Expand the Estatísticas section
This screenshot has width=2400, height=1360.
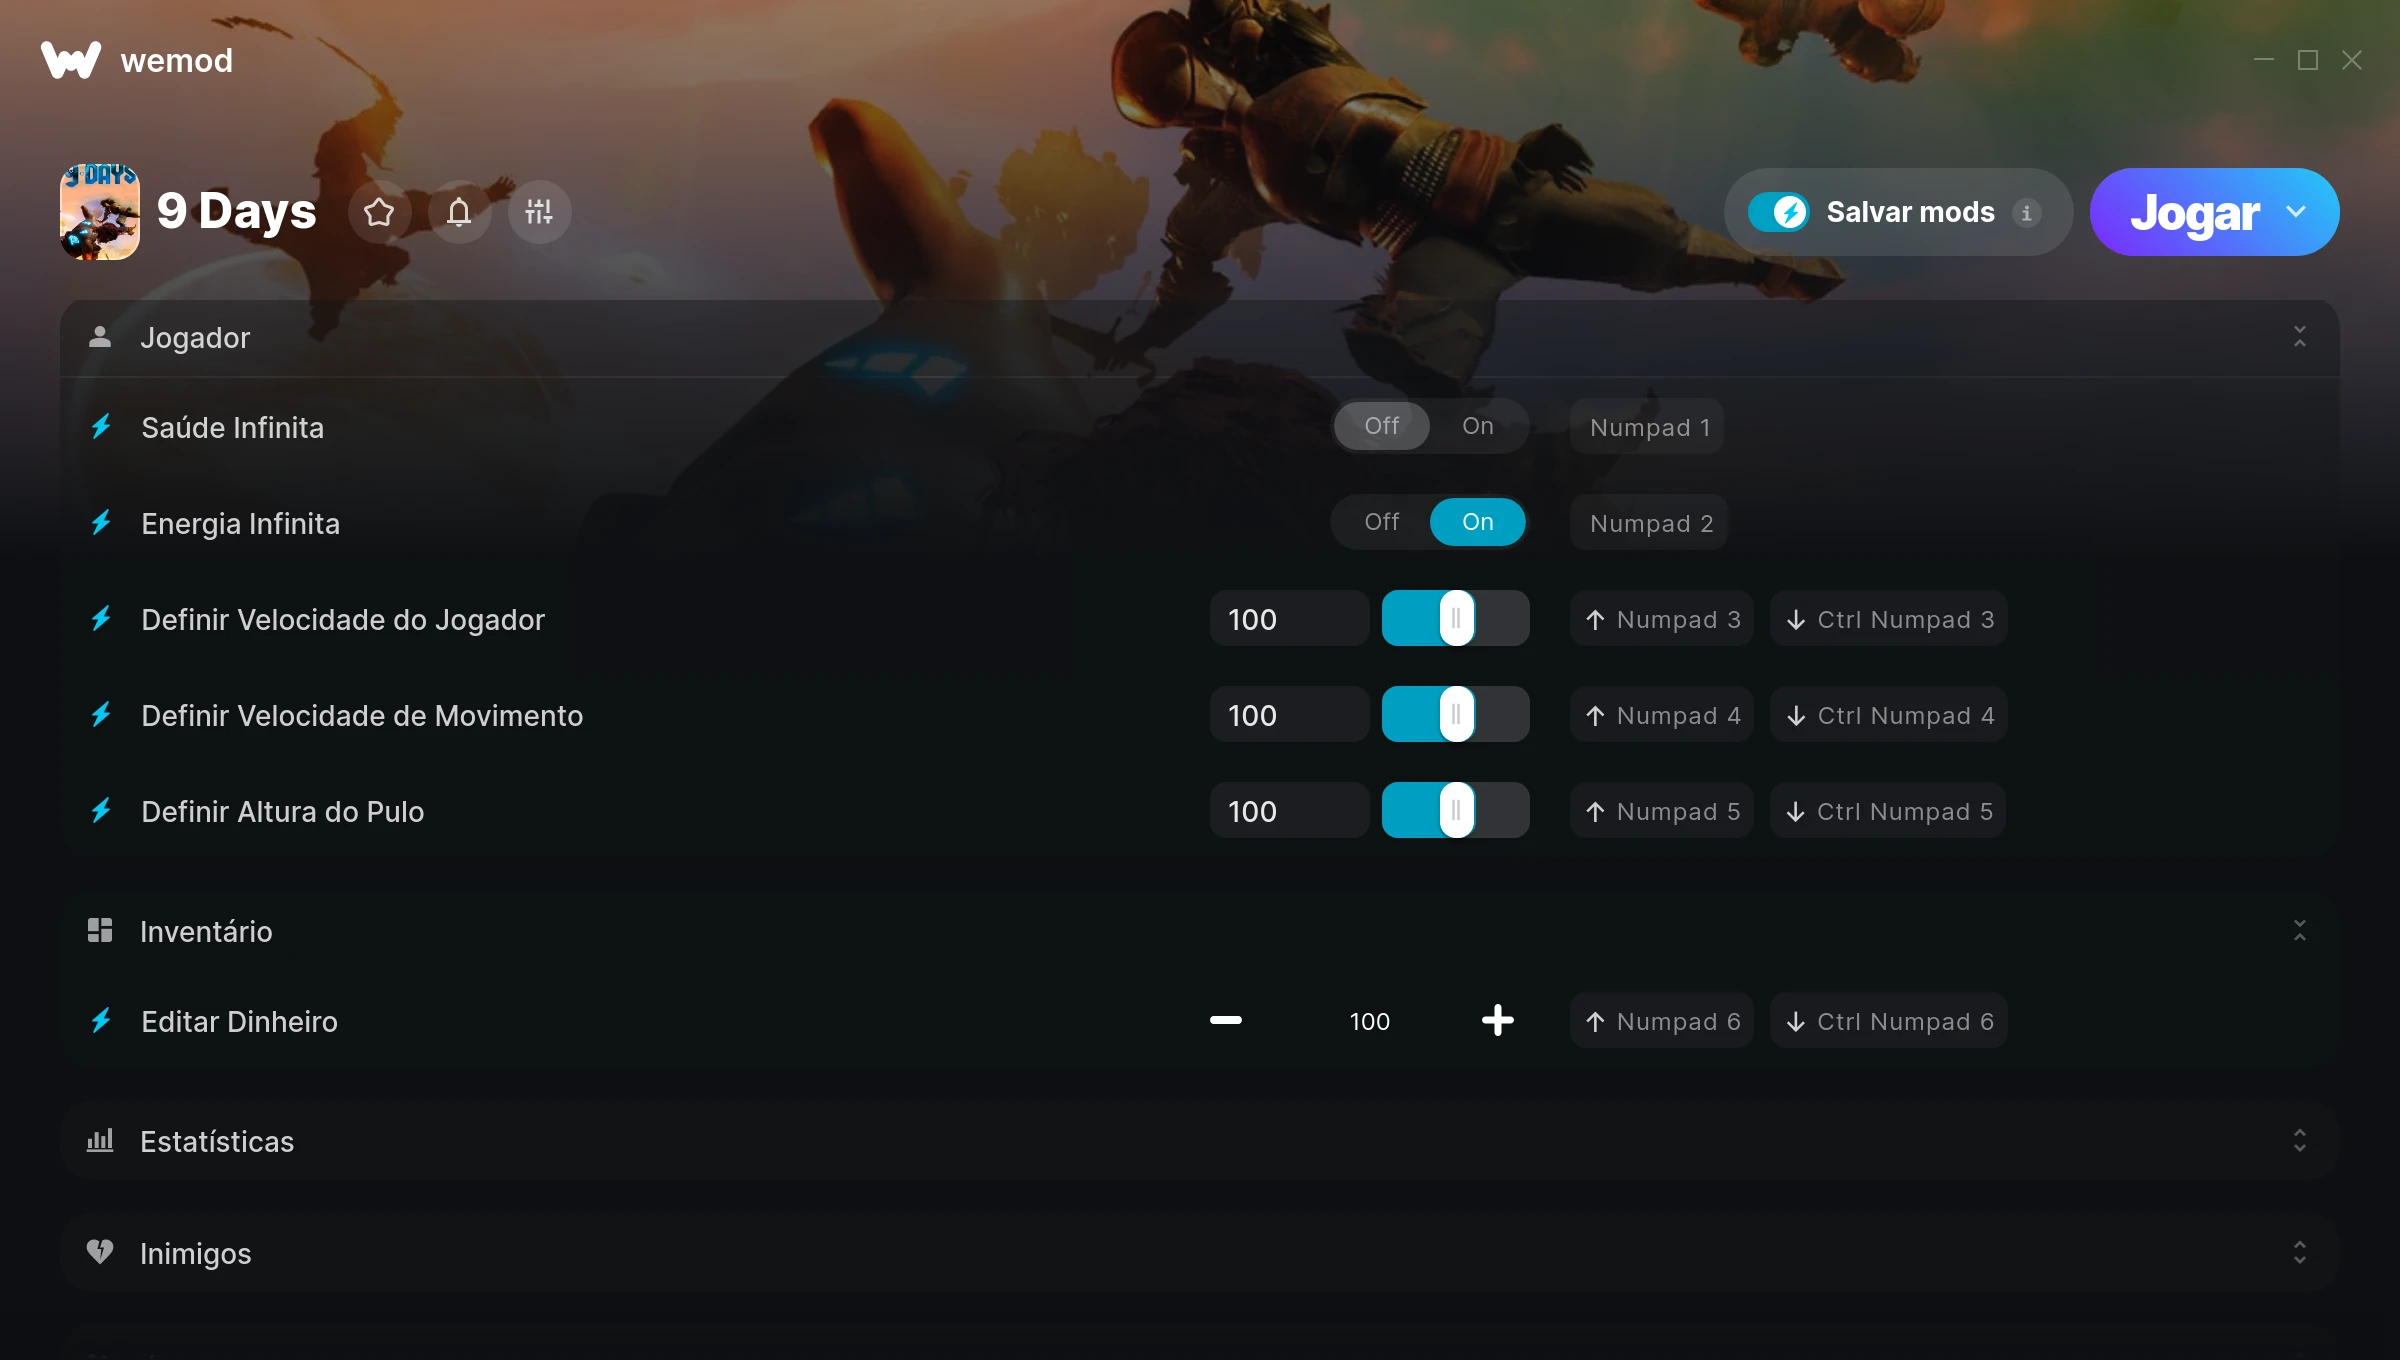pyautogui.click(x=2299, y=1141)
